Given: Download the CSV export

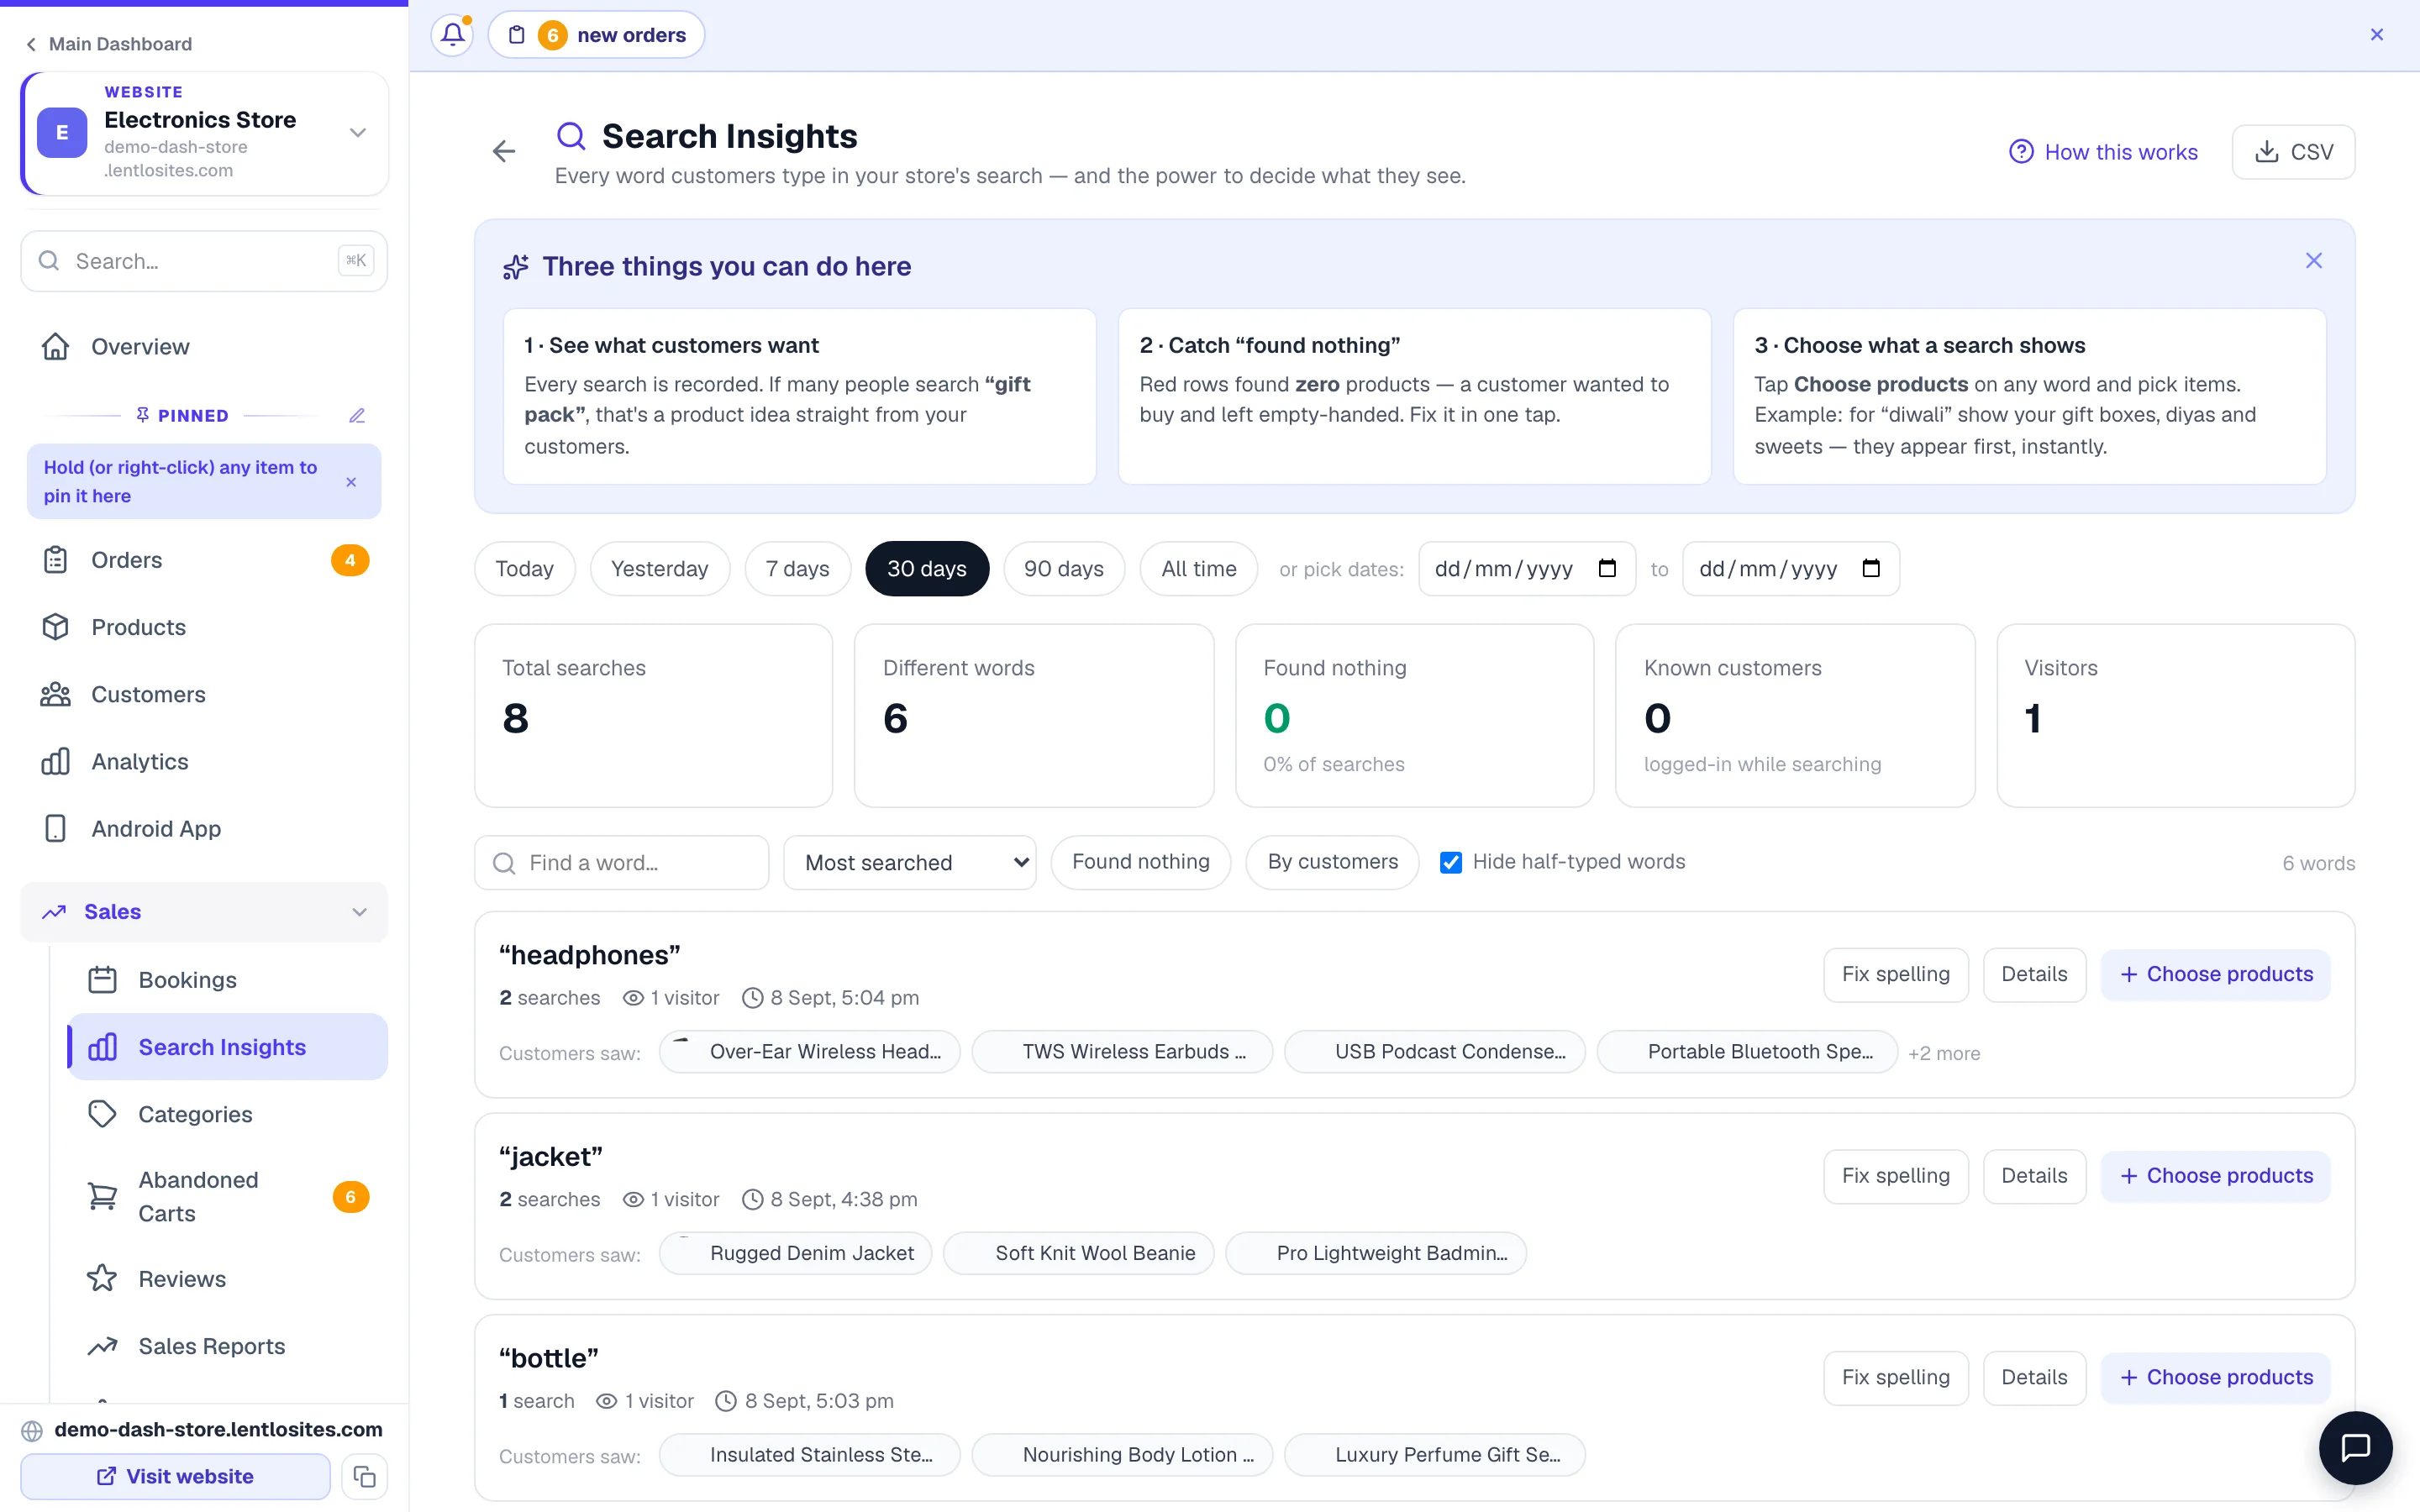Looking at the screenshot, I should (x=2293, y=152).
